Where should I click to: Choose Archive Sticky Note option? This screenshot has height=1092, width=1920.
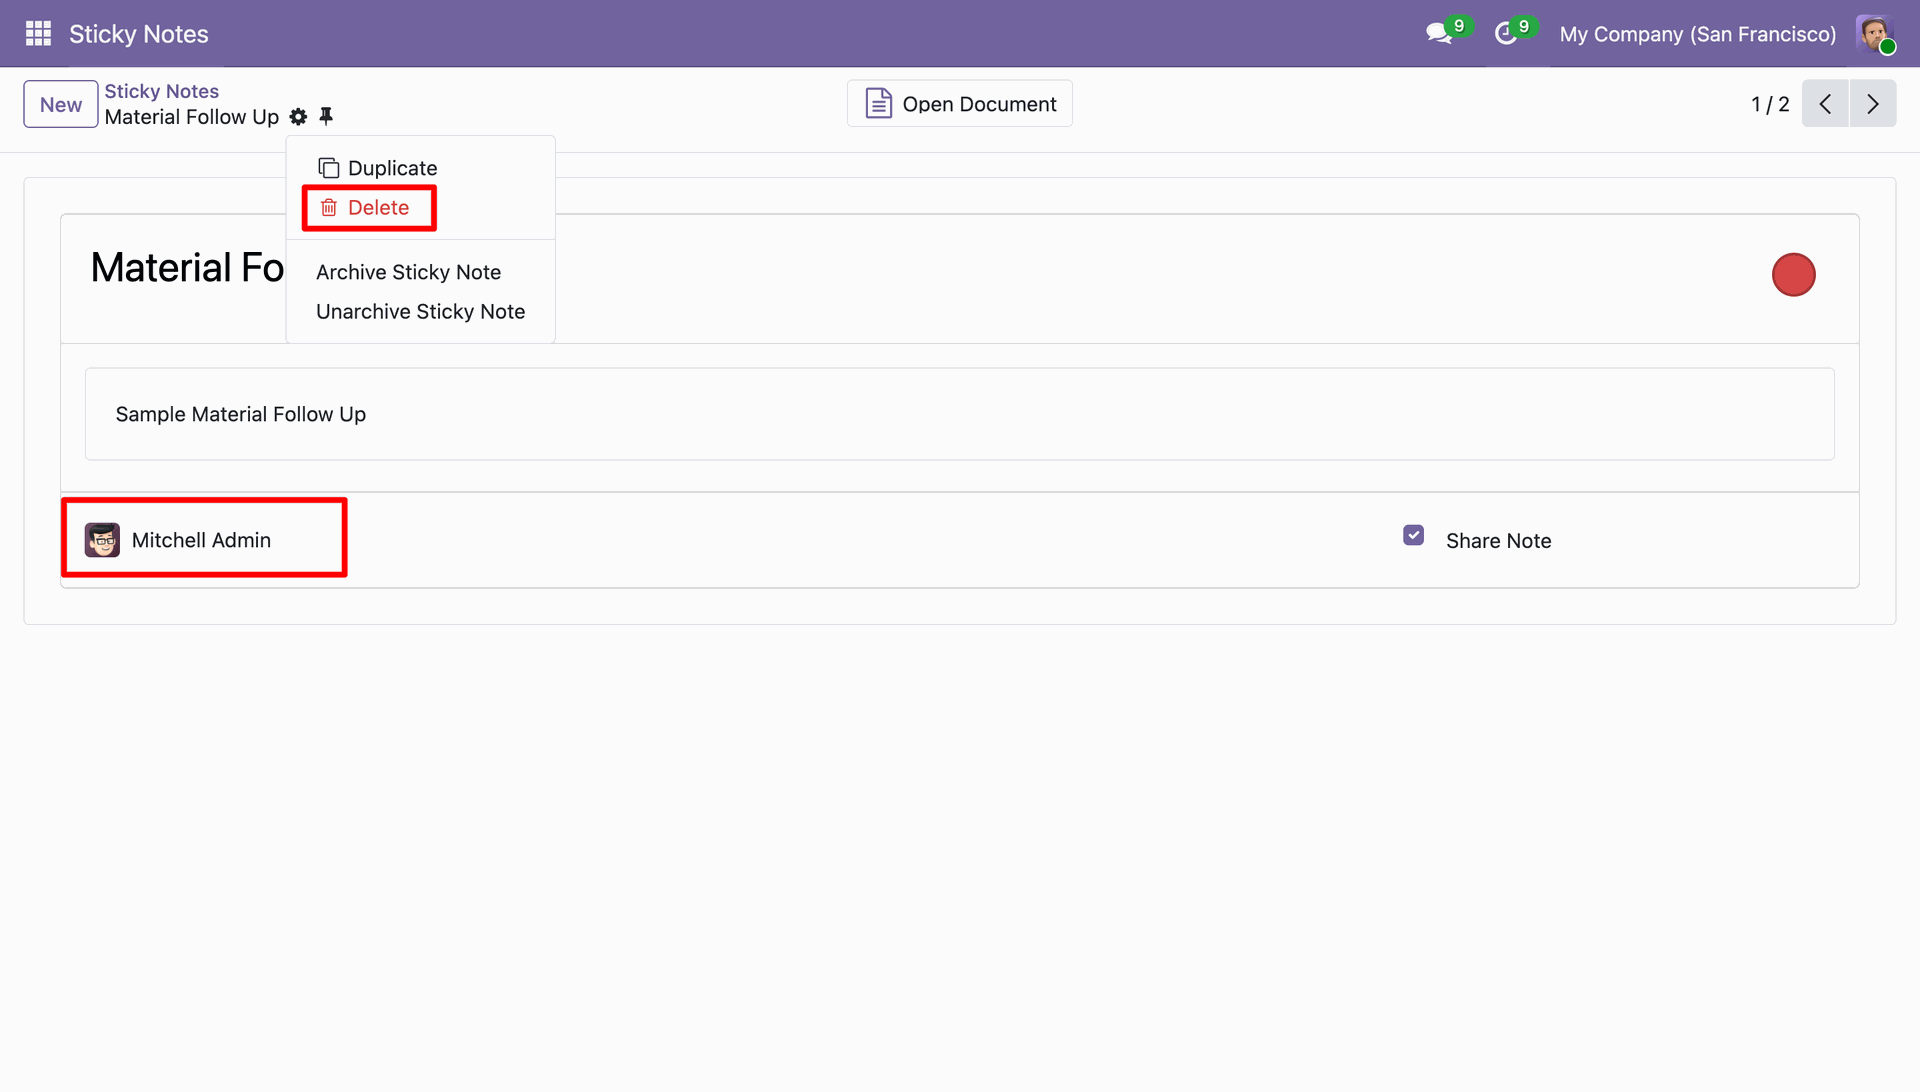(x=408, y=272)
